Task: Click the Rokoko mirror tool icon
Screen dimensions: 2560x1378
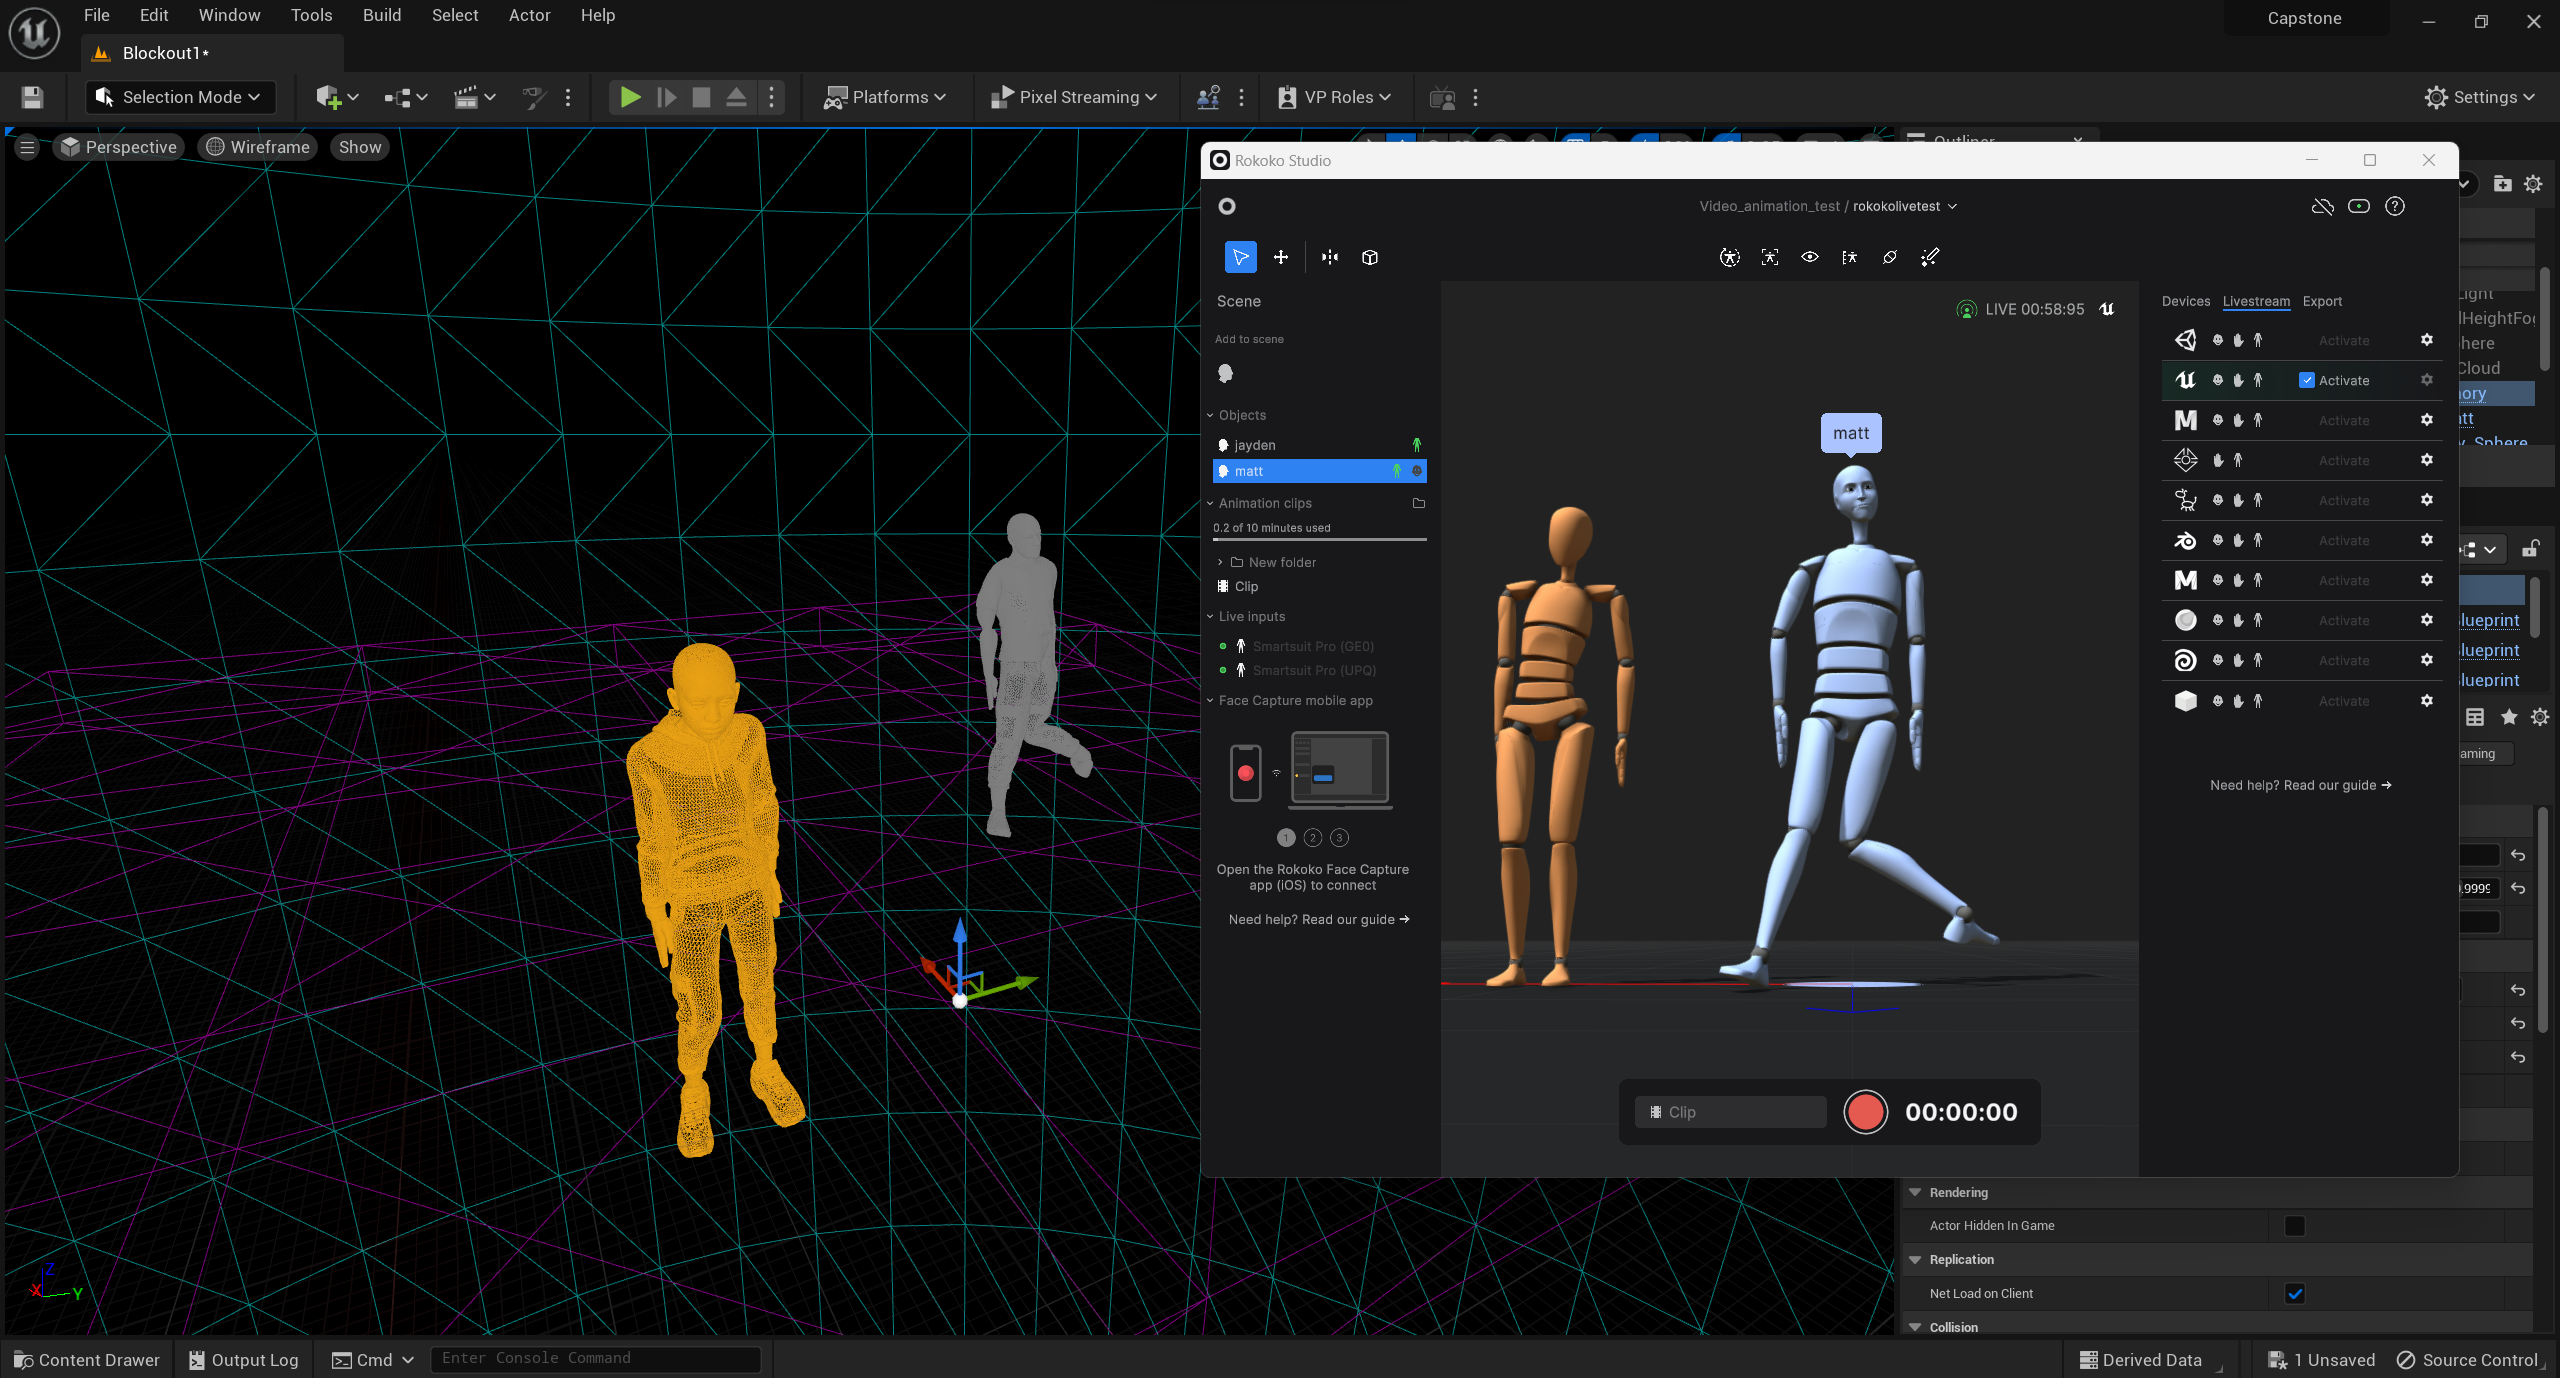Action: [1330, 257]
